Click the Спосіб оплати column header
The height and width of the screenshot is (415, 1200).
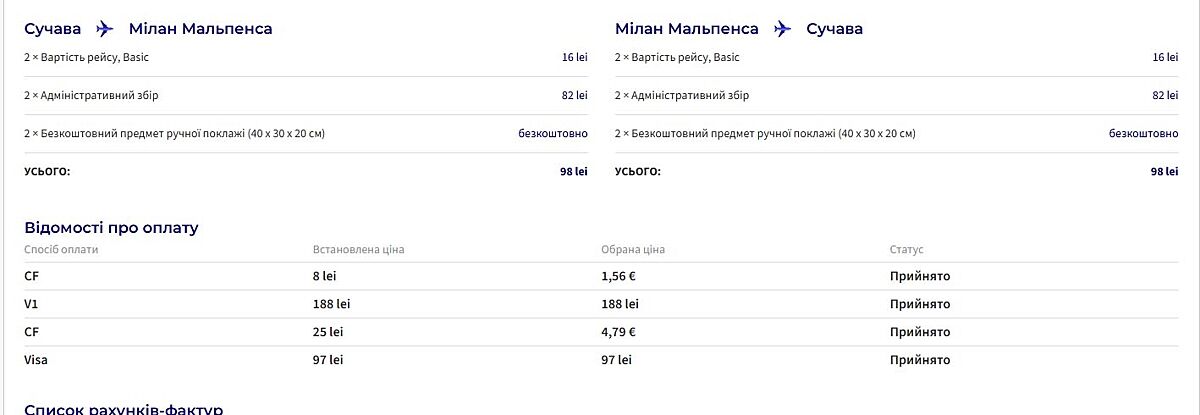click(x=62, y=249)
